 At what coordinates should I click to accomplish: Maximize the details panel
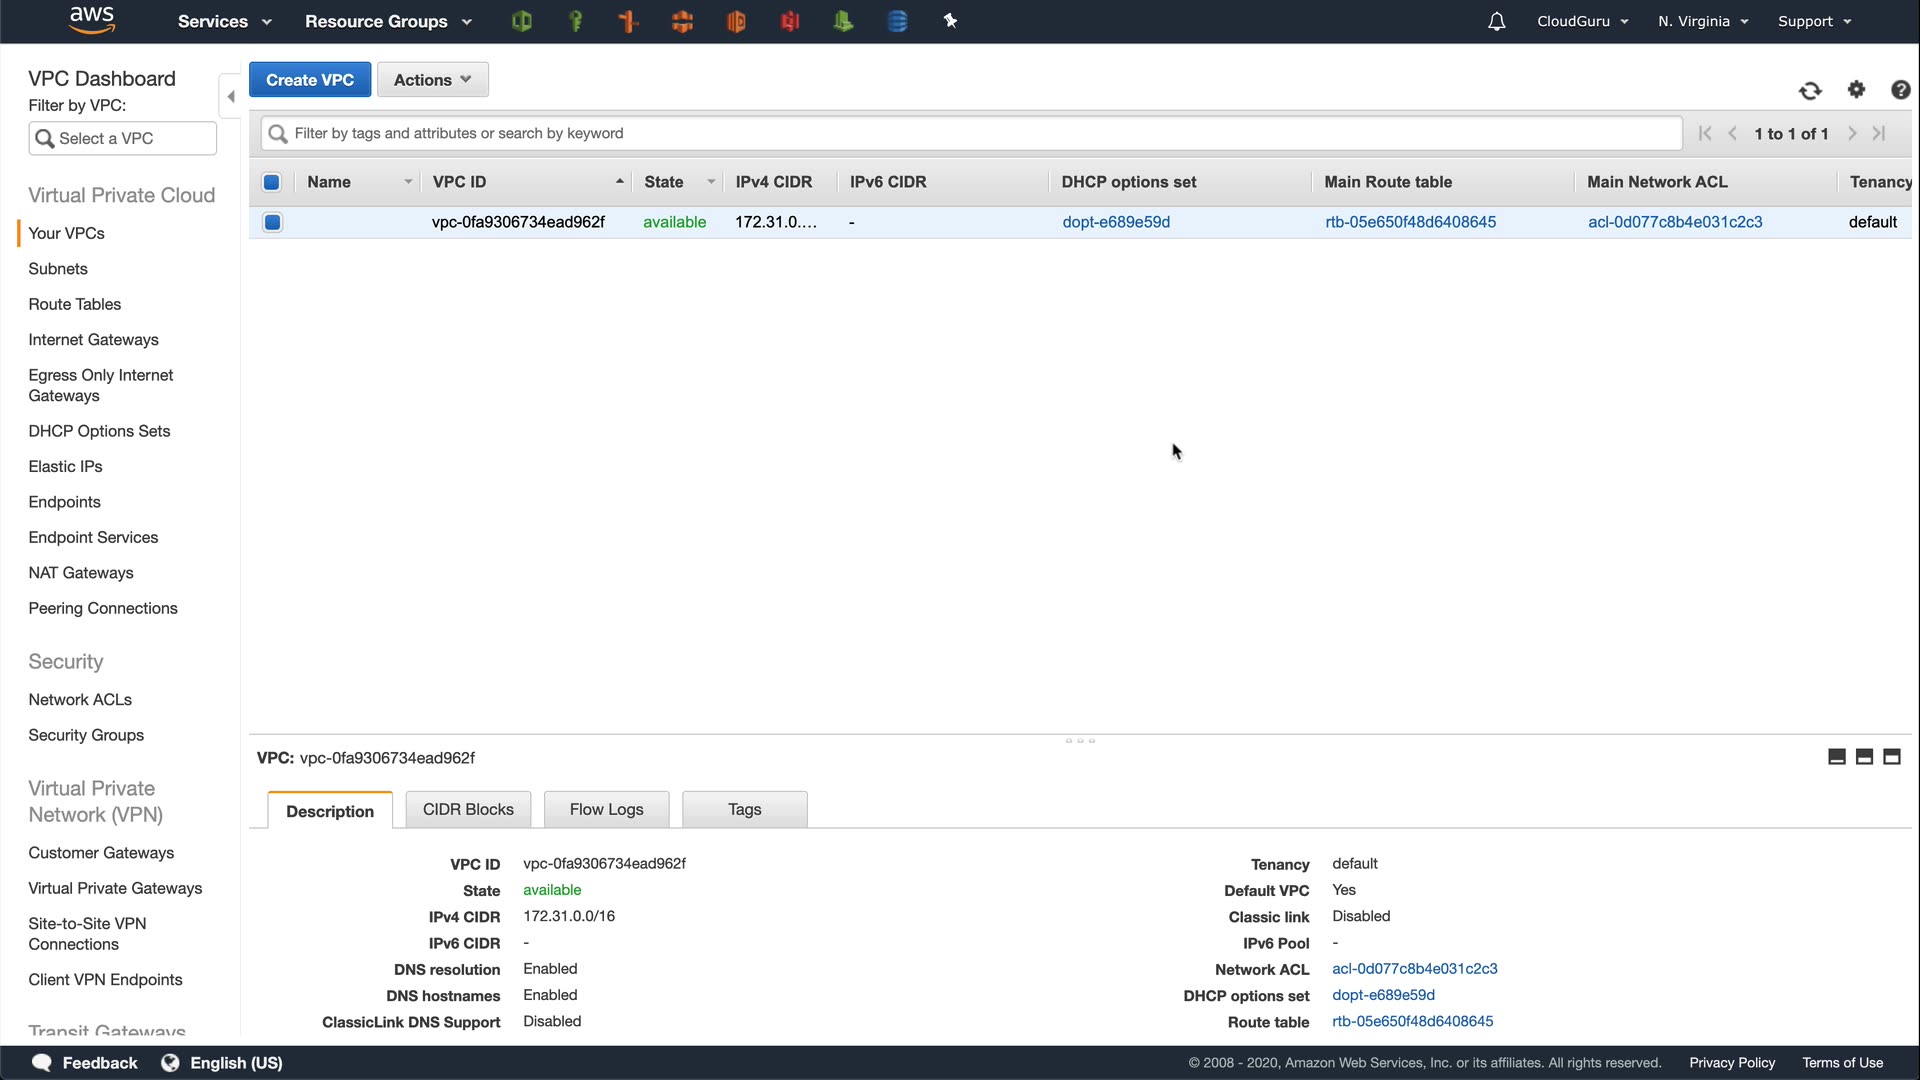[1891, 757]
